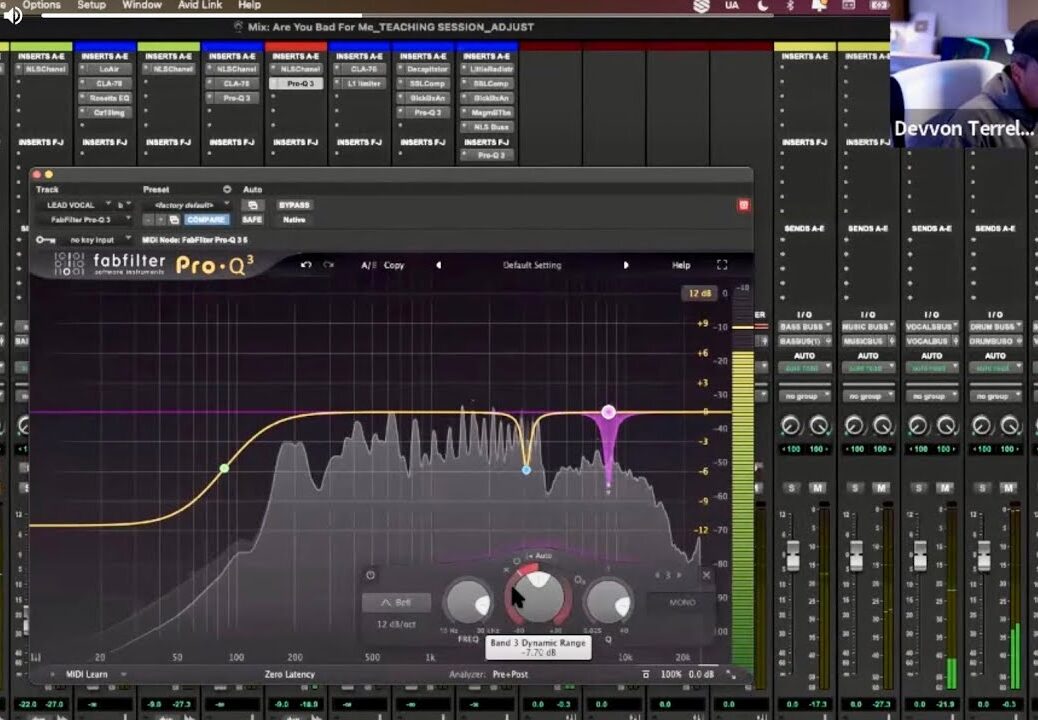
Task: Open the Help menu in menu bar
Action: pos(250,5)
